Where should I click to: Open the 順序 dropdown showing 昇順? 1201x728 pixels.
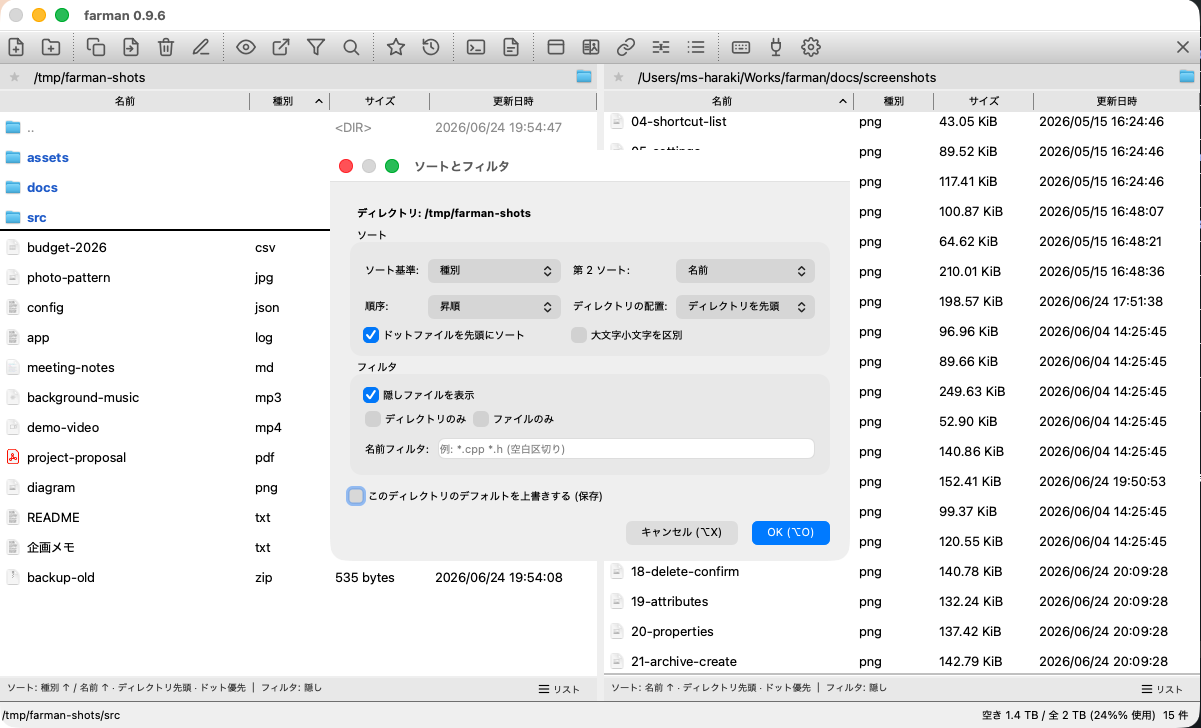(x=494, y=307)
